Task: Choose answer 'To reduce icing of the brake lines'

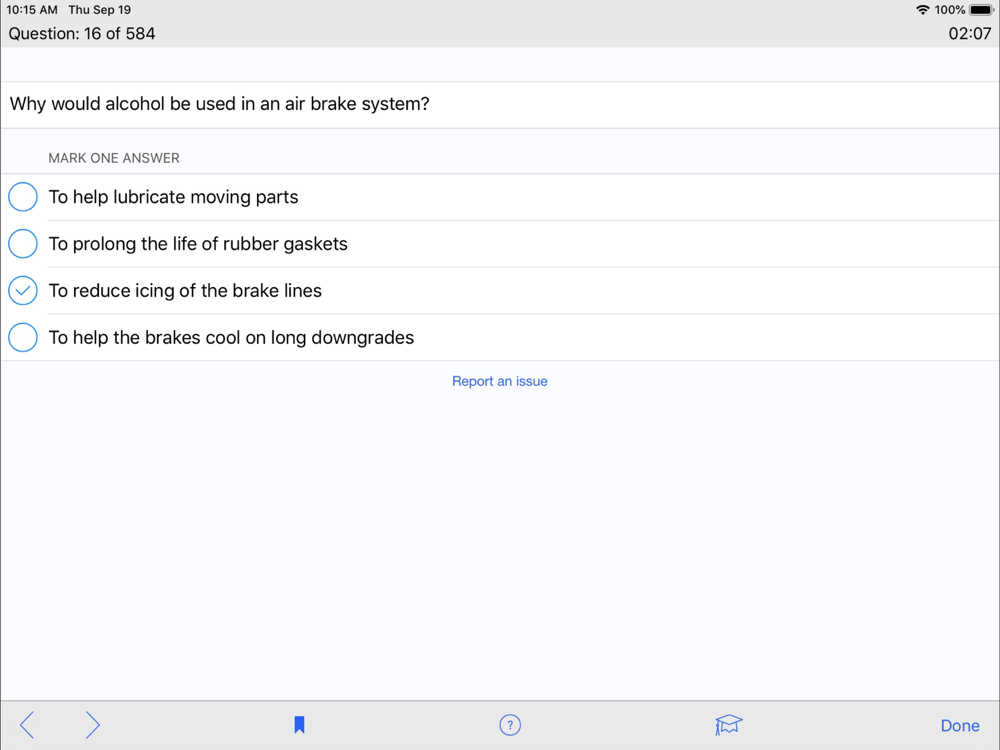Action: pos(186,291)
